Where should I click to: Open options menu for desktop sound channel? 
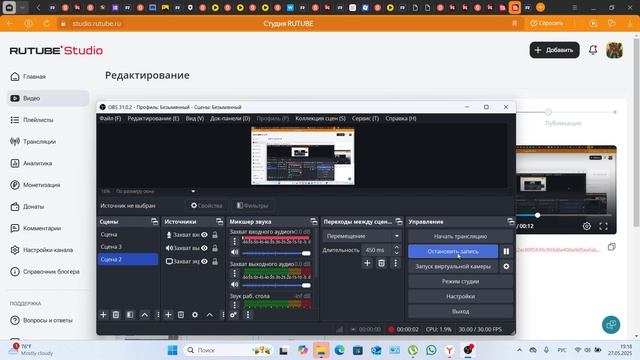tap(235, 304)
